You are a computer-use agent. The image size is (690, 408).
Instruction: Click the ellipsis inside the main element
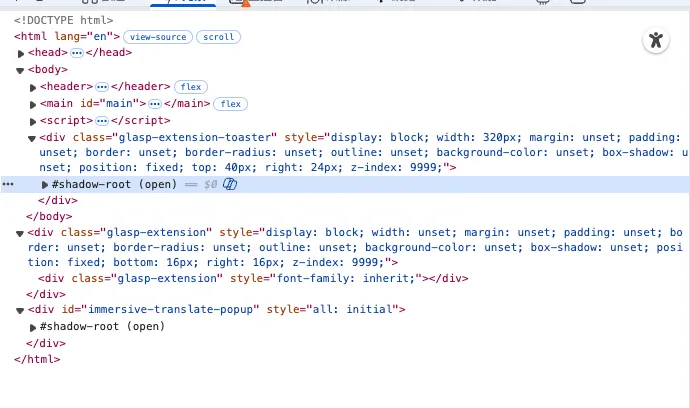(x=155, y=104)
